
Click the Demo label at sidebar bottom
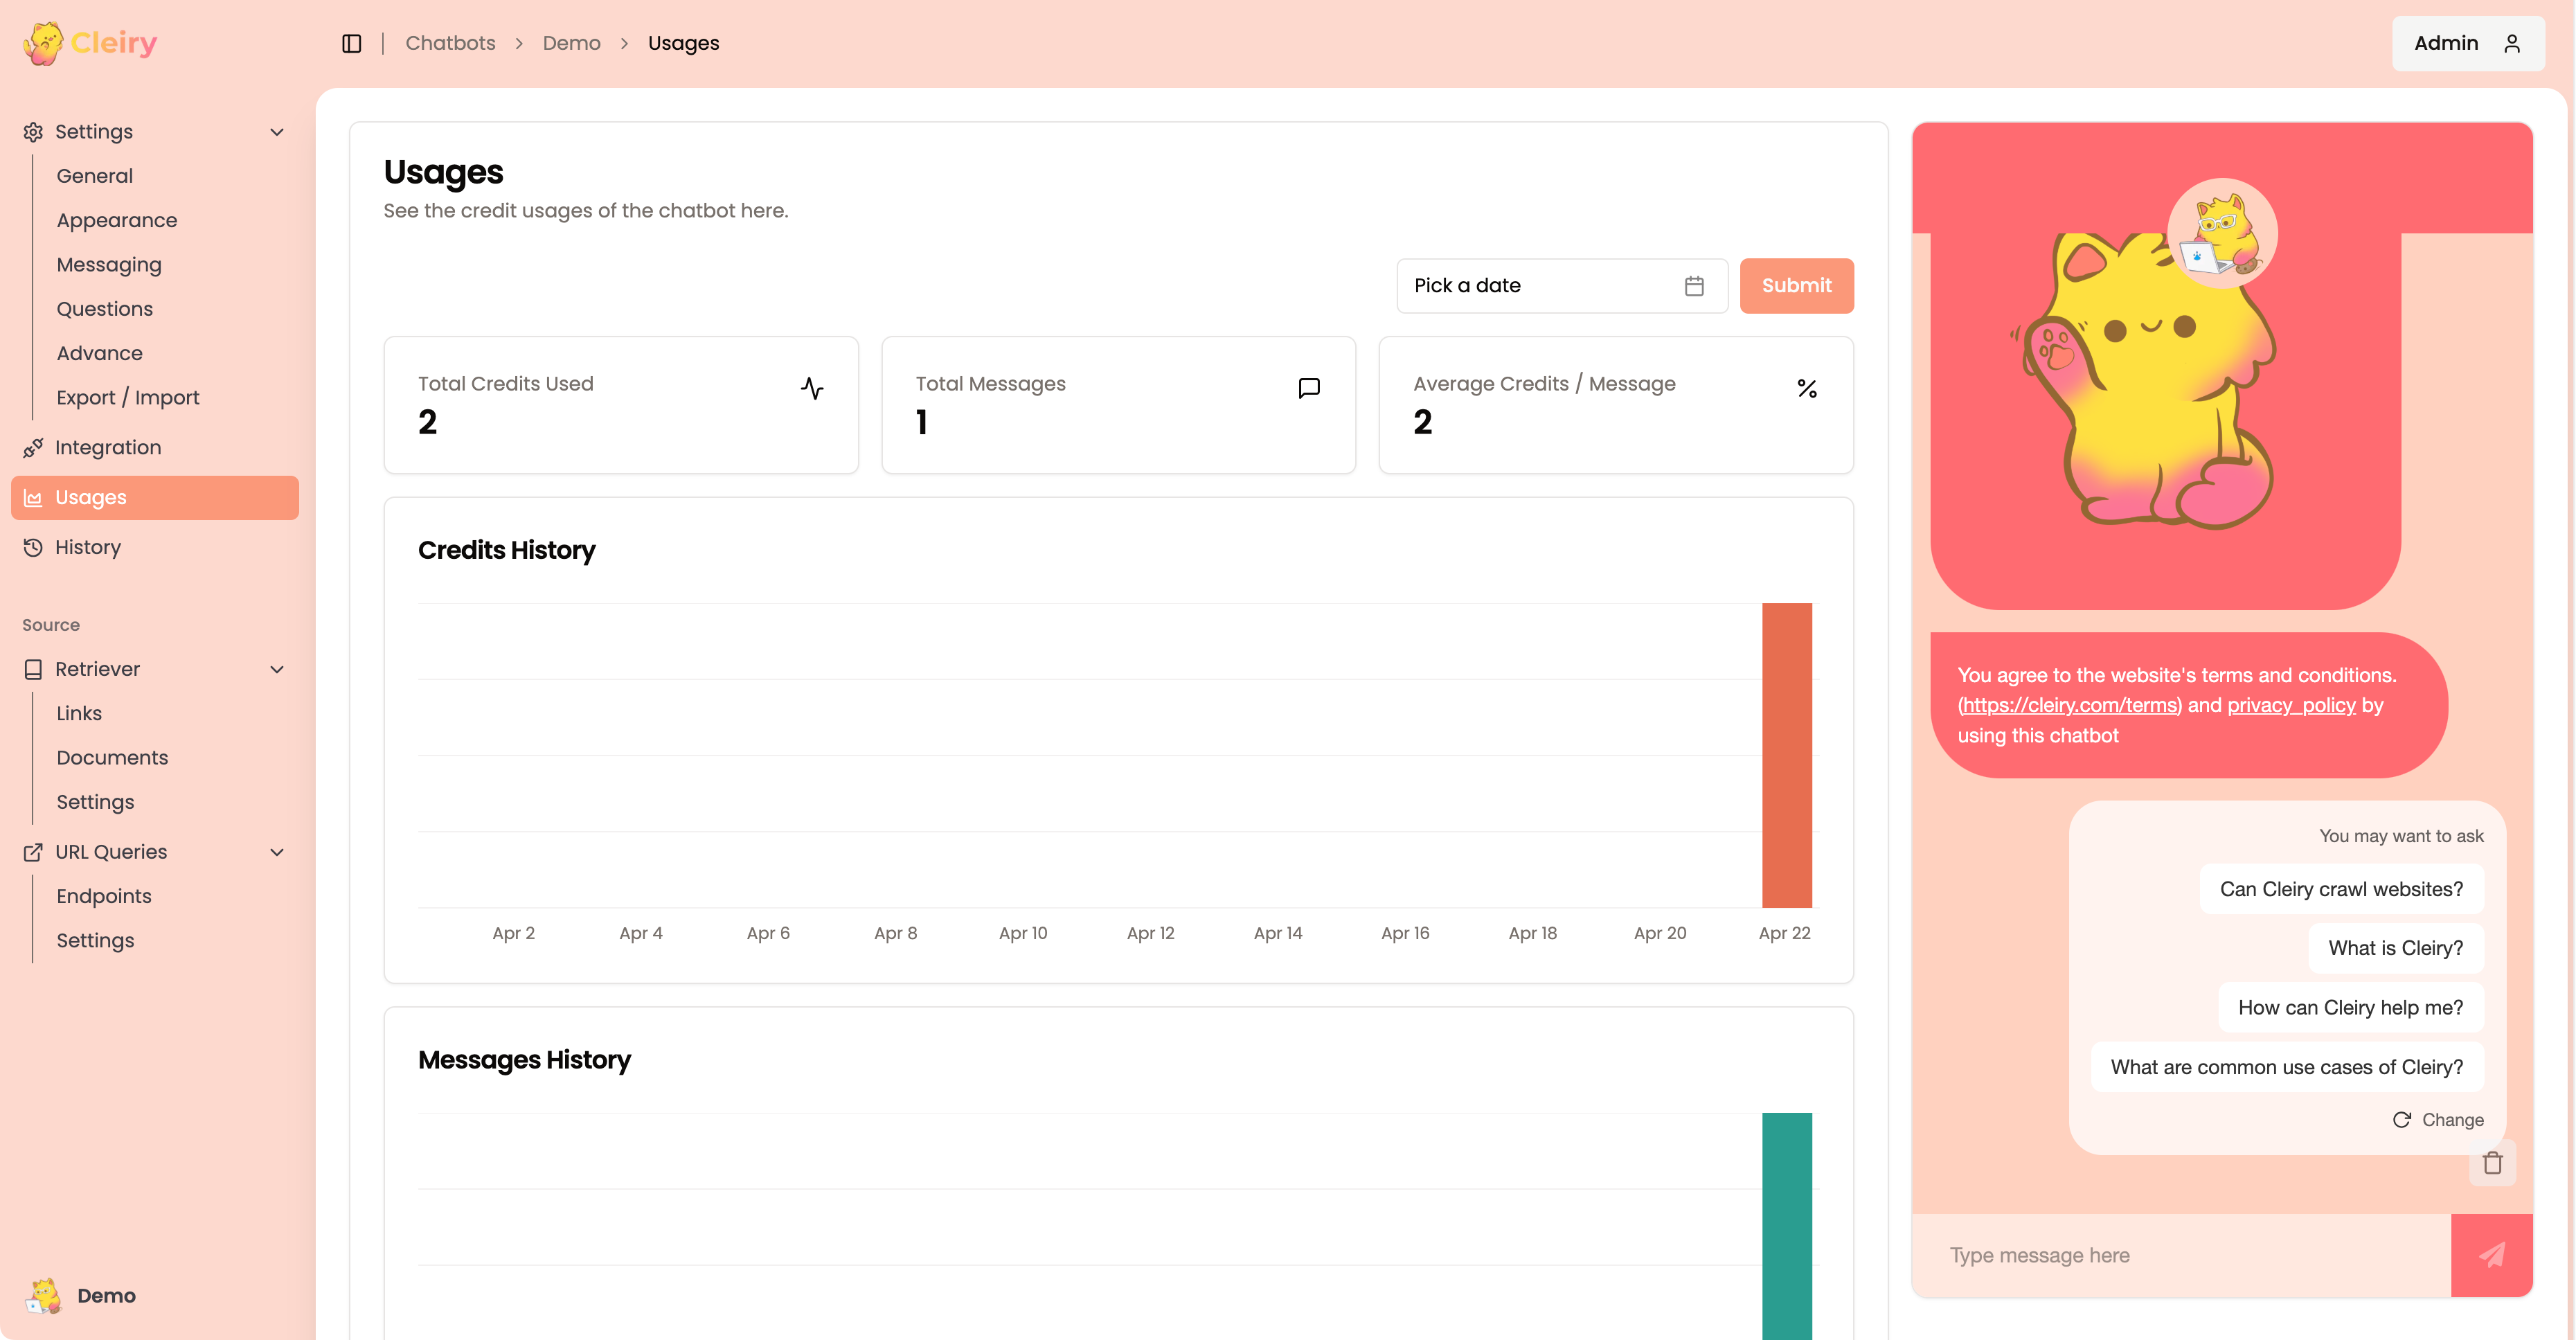click(106, 1296)
